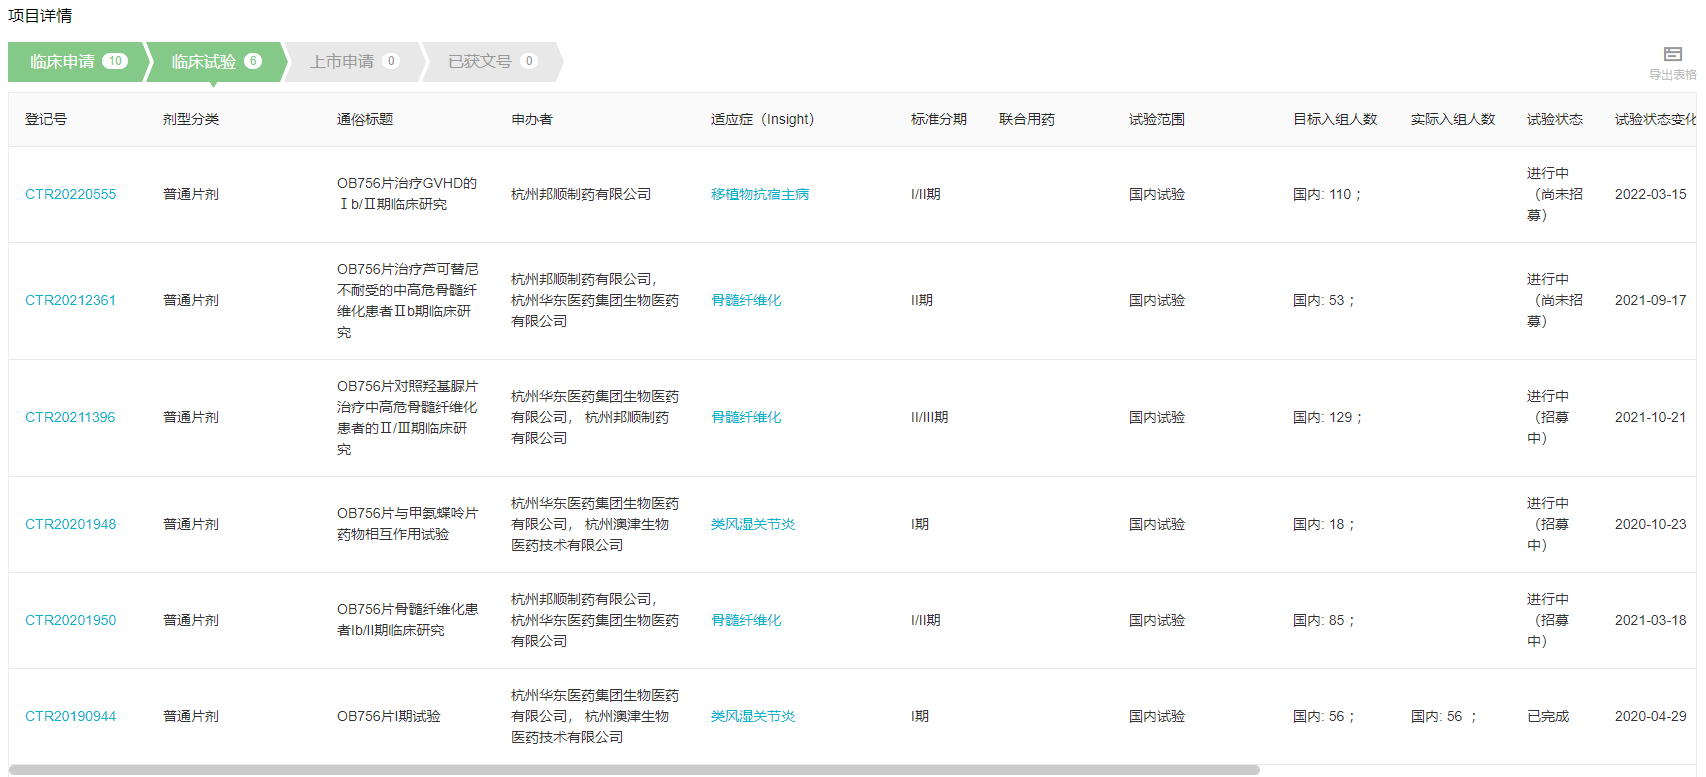This screenshot has width=1706, height=777.
Task: Click the 登记号 column header
Action: click(x=46, y=119)
